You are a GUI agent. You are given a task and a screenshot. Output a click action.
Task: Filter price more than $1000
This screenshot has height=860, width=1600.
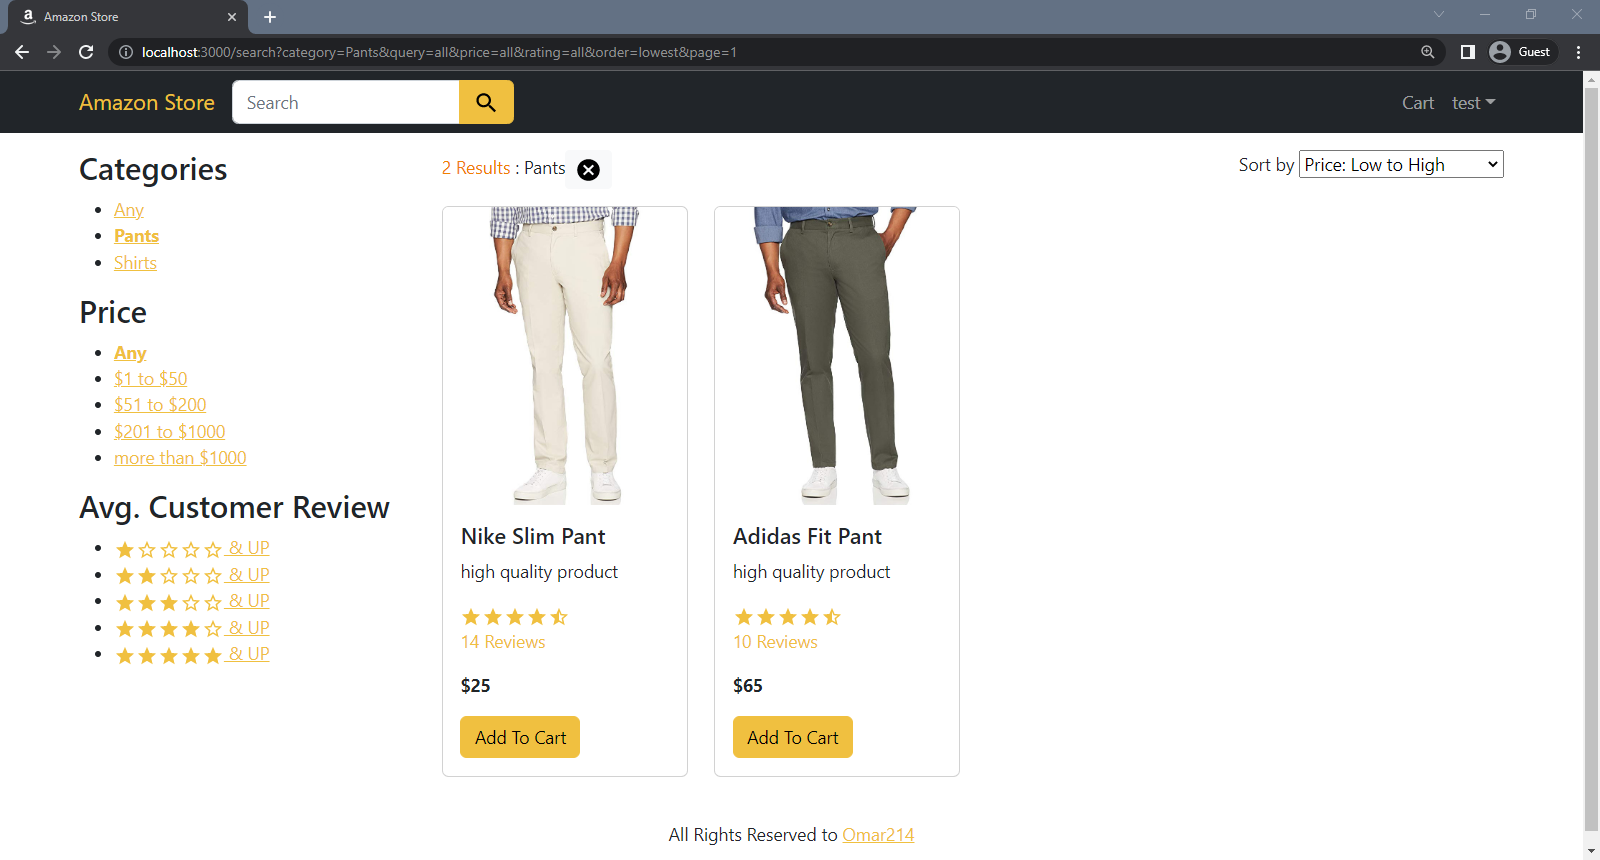(x=180, y=458)
